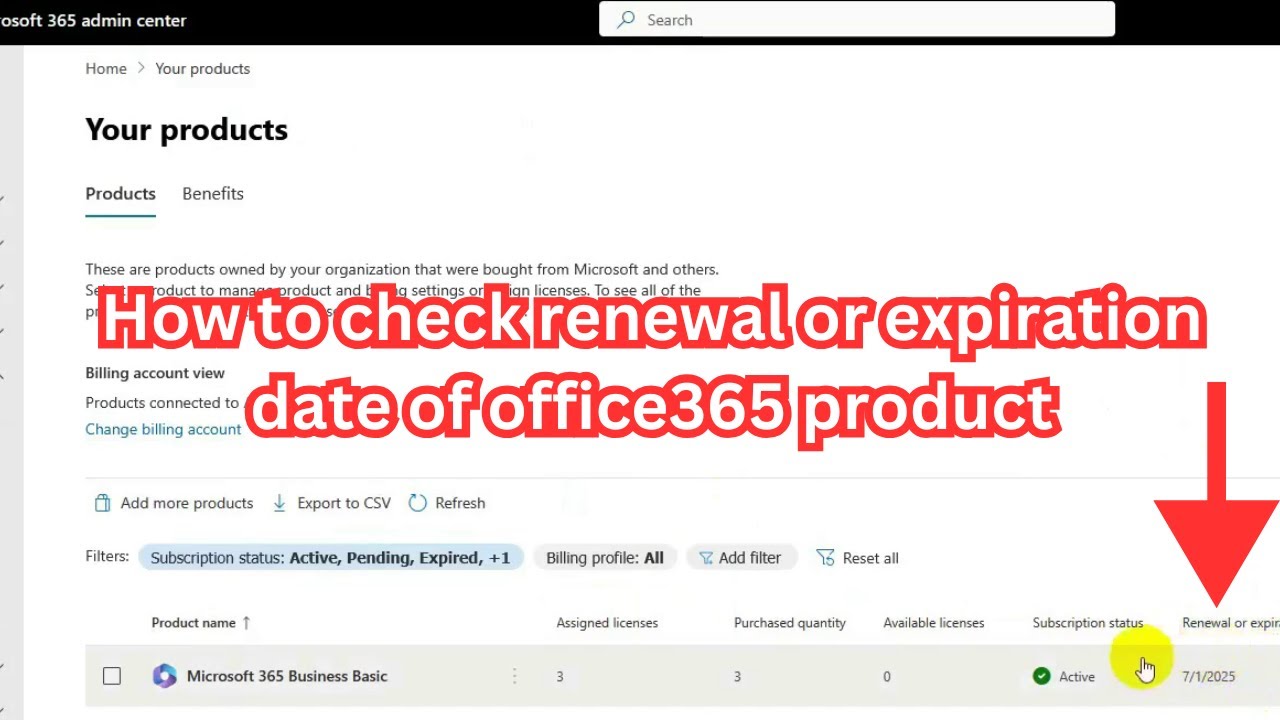1280x720 pixels.
Task: Click the Microsoft 365 Business Basic product icon
Action: [164, 676]
